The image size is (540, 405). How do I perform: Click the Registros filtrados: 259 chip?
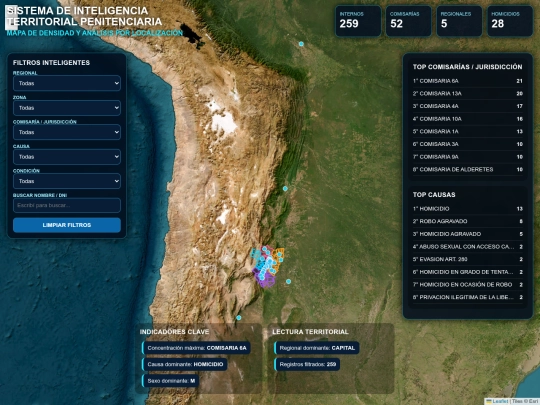tap(307, 364)
